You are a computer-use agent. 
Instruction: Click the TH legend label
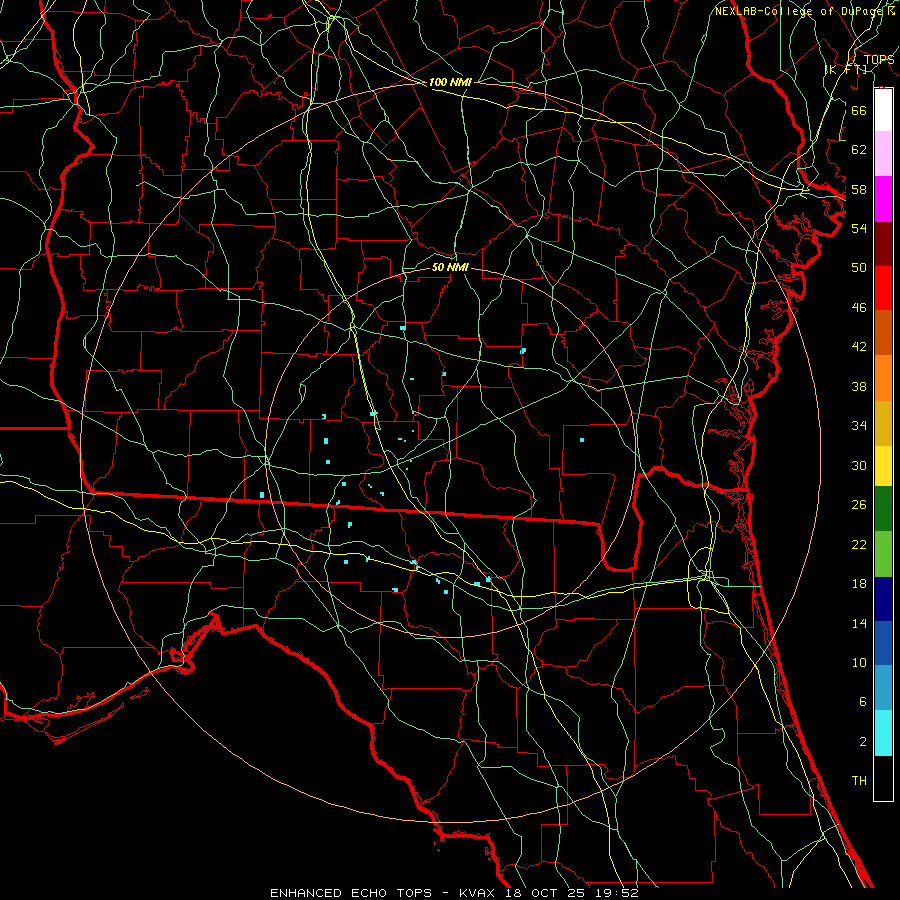pyautogui.click(x=859, y=780)
